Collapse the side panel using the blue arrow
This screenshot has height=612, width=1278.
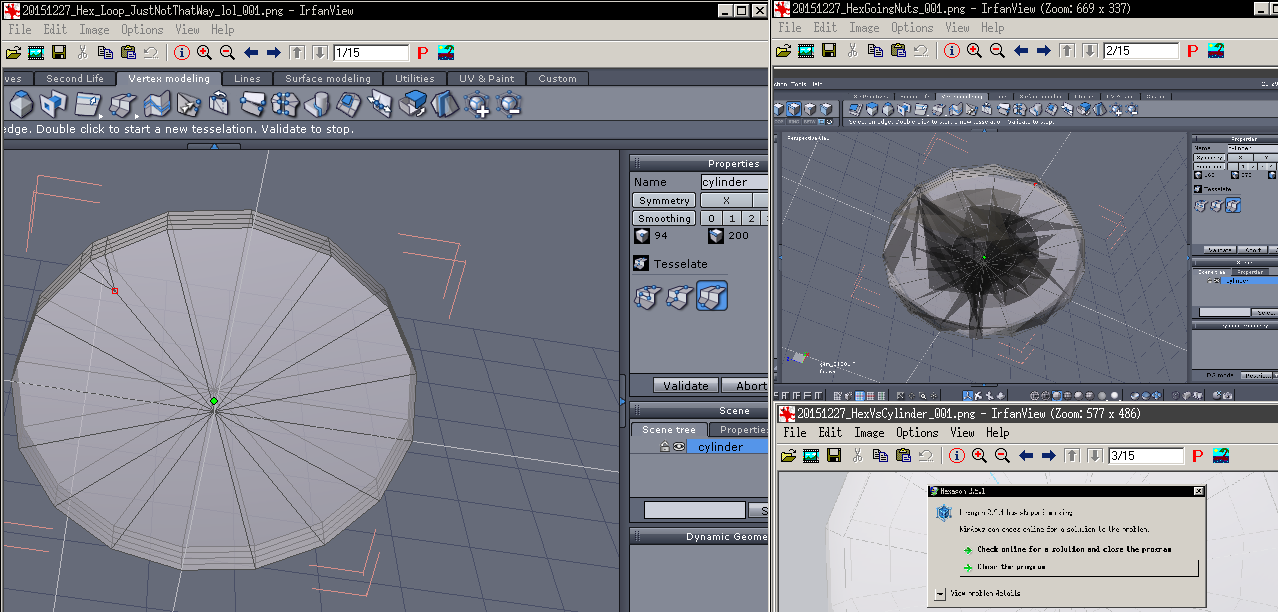[x=623, y=401]
